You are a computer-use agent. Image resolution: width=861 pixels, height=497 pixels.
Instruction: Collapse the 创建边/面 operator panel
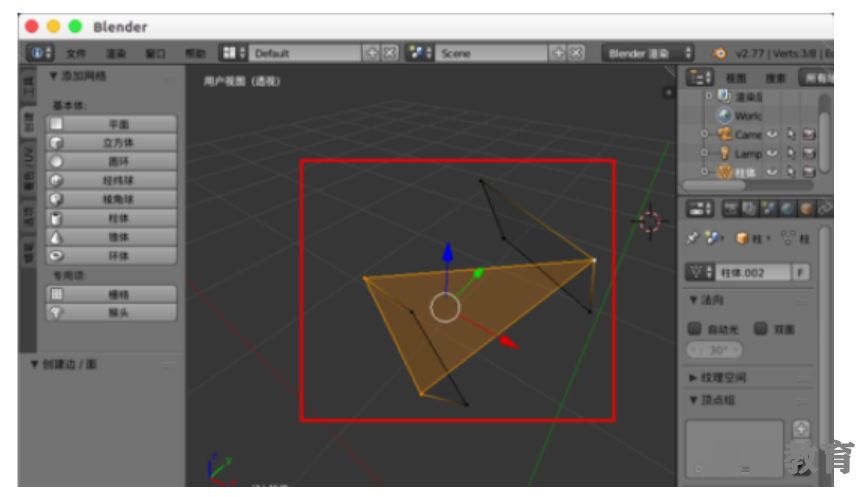point(34,364)
